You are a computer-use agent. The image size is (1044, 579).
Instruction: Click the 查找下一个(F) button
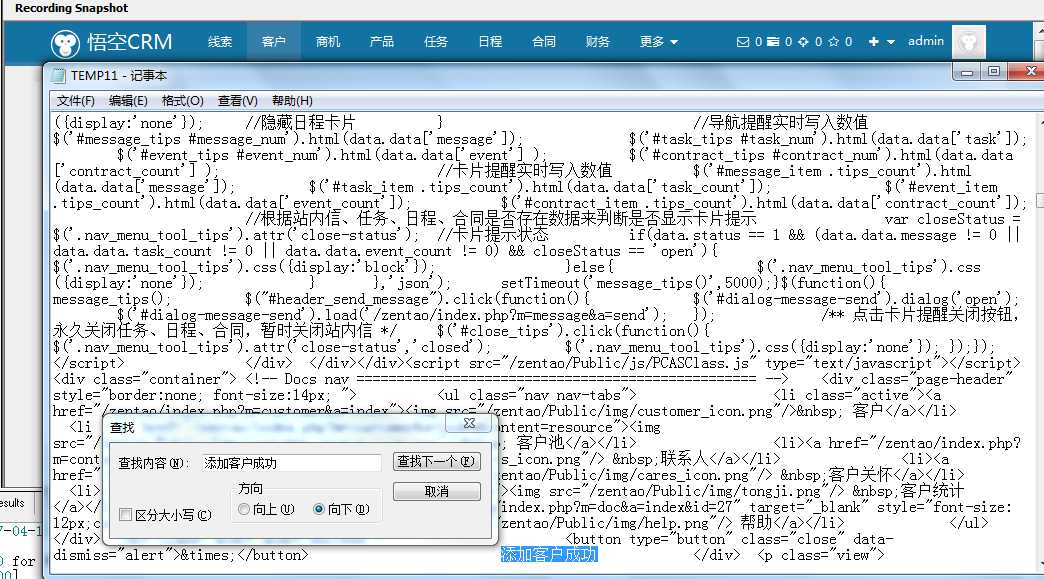point(436,461)
